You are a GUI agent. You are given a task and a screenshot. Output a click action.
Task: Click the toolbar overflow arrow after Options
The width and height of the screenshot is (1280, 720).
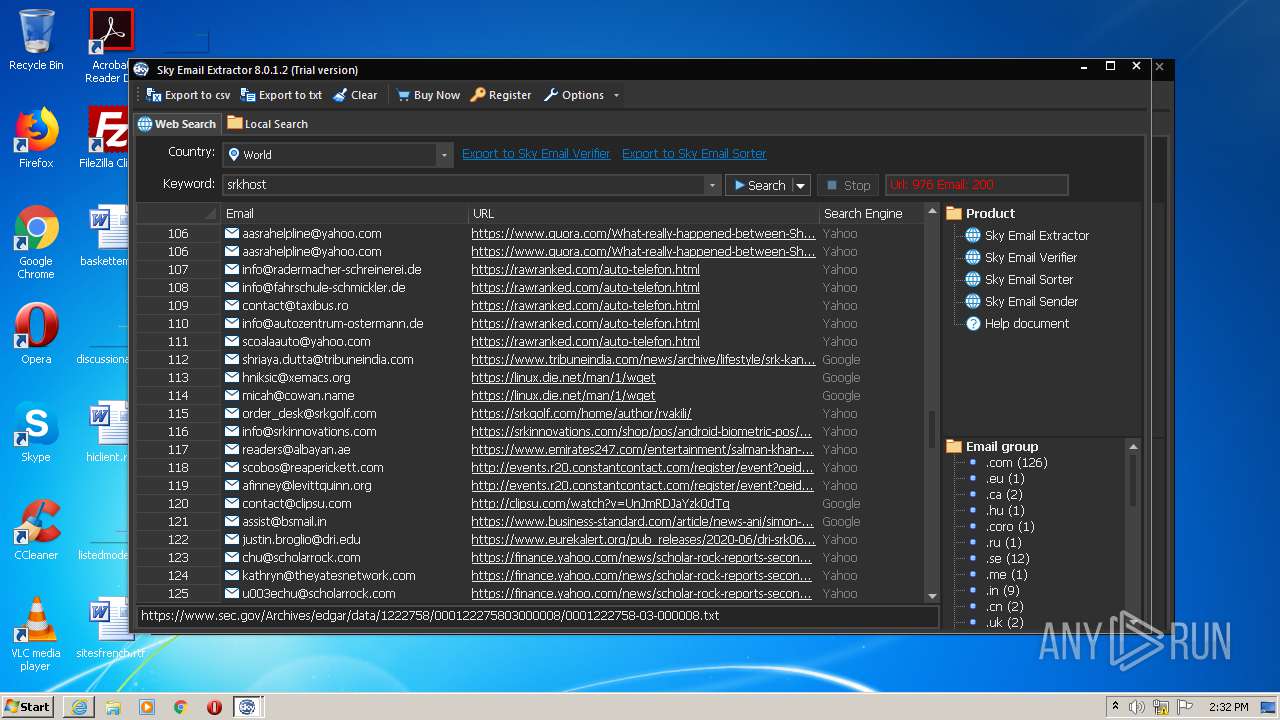[x=616, y=95]
